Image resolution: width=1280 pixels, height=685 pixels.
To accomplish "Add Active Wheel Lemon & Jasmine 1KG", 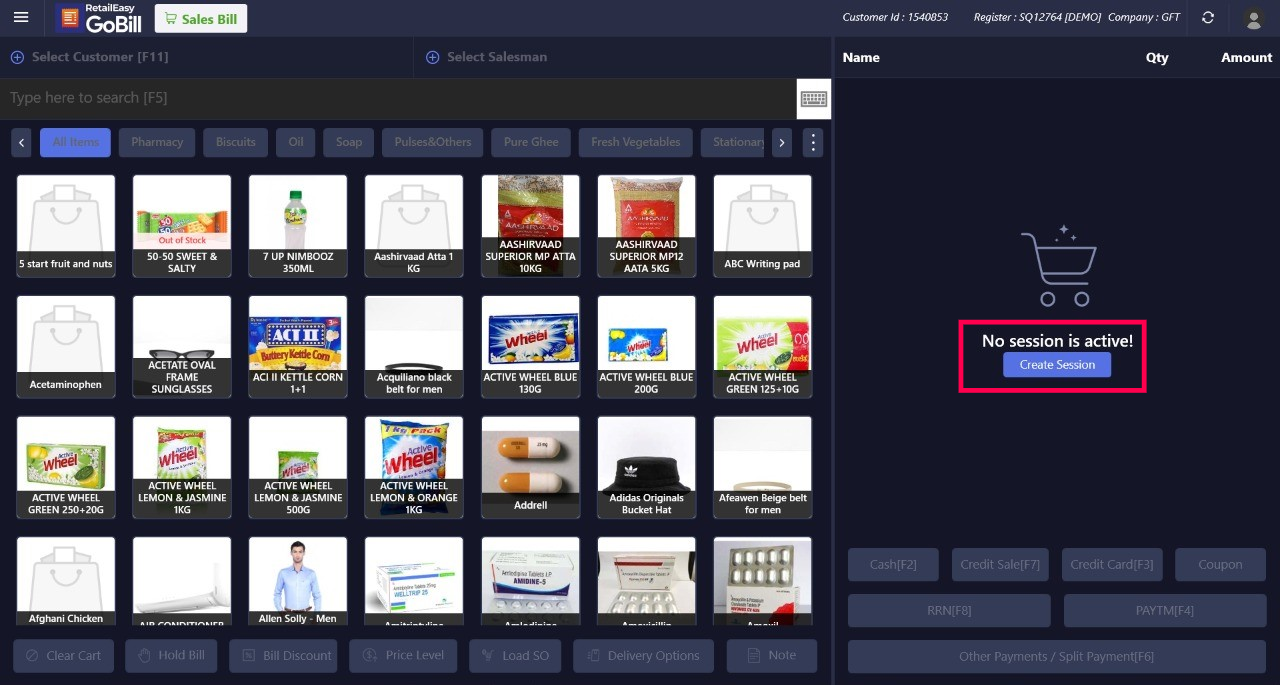I will (182, 468).
